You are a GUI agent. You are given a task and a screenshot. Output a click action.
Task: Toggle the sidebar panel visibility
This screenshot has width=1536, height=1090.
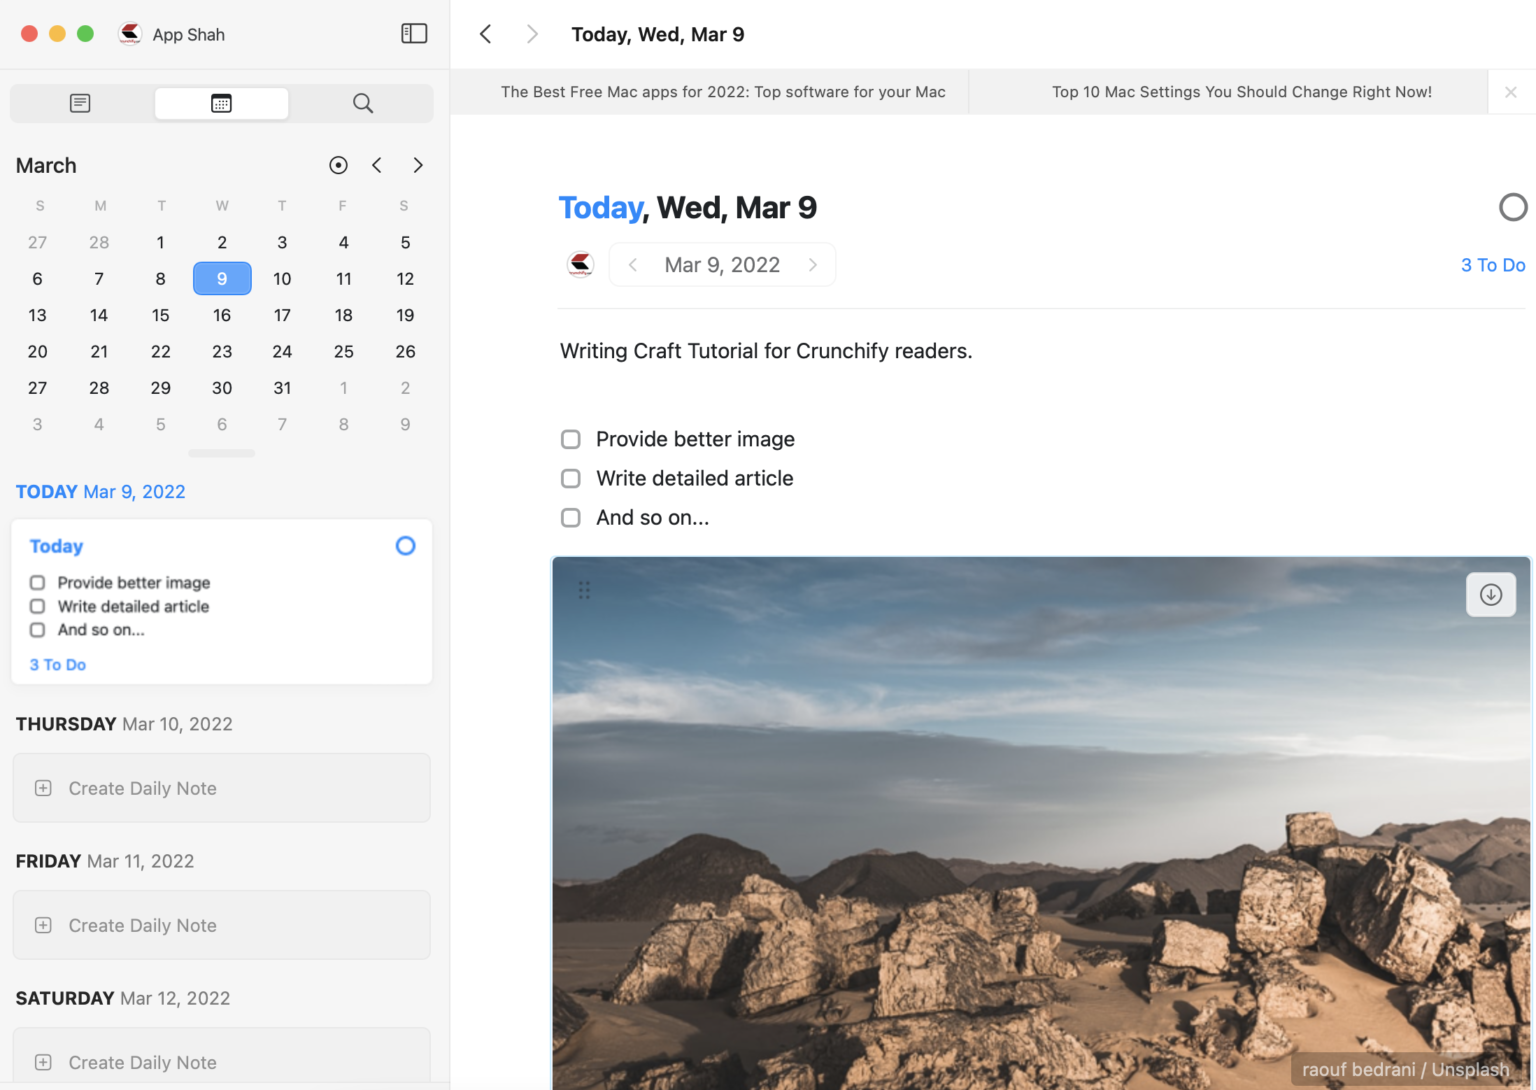[413, 33]
